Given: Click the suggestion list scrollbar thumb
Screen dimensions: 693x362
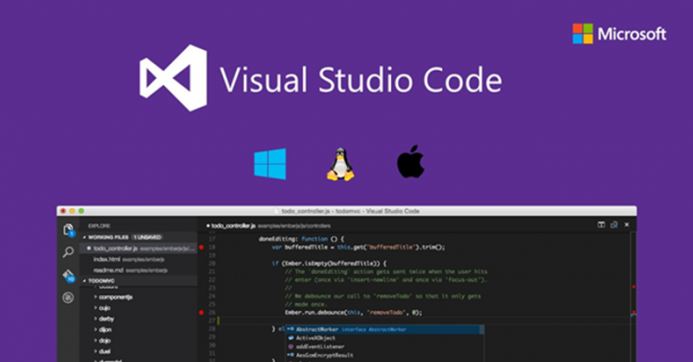Looking at the screenshot, I should [482, 330].
